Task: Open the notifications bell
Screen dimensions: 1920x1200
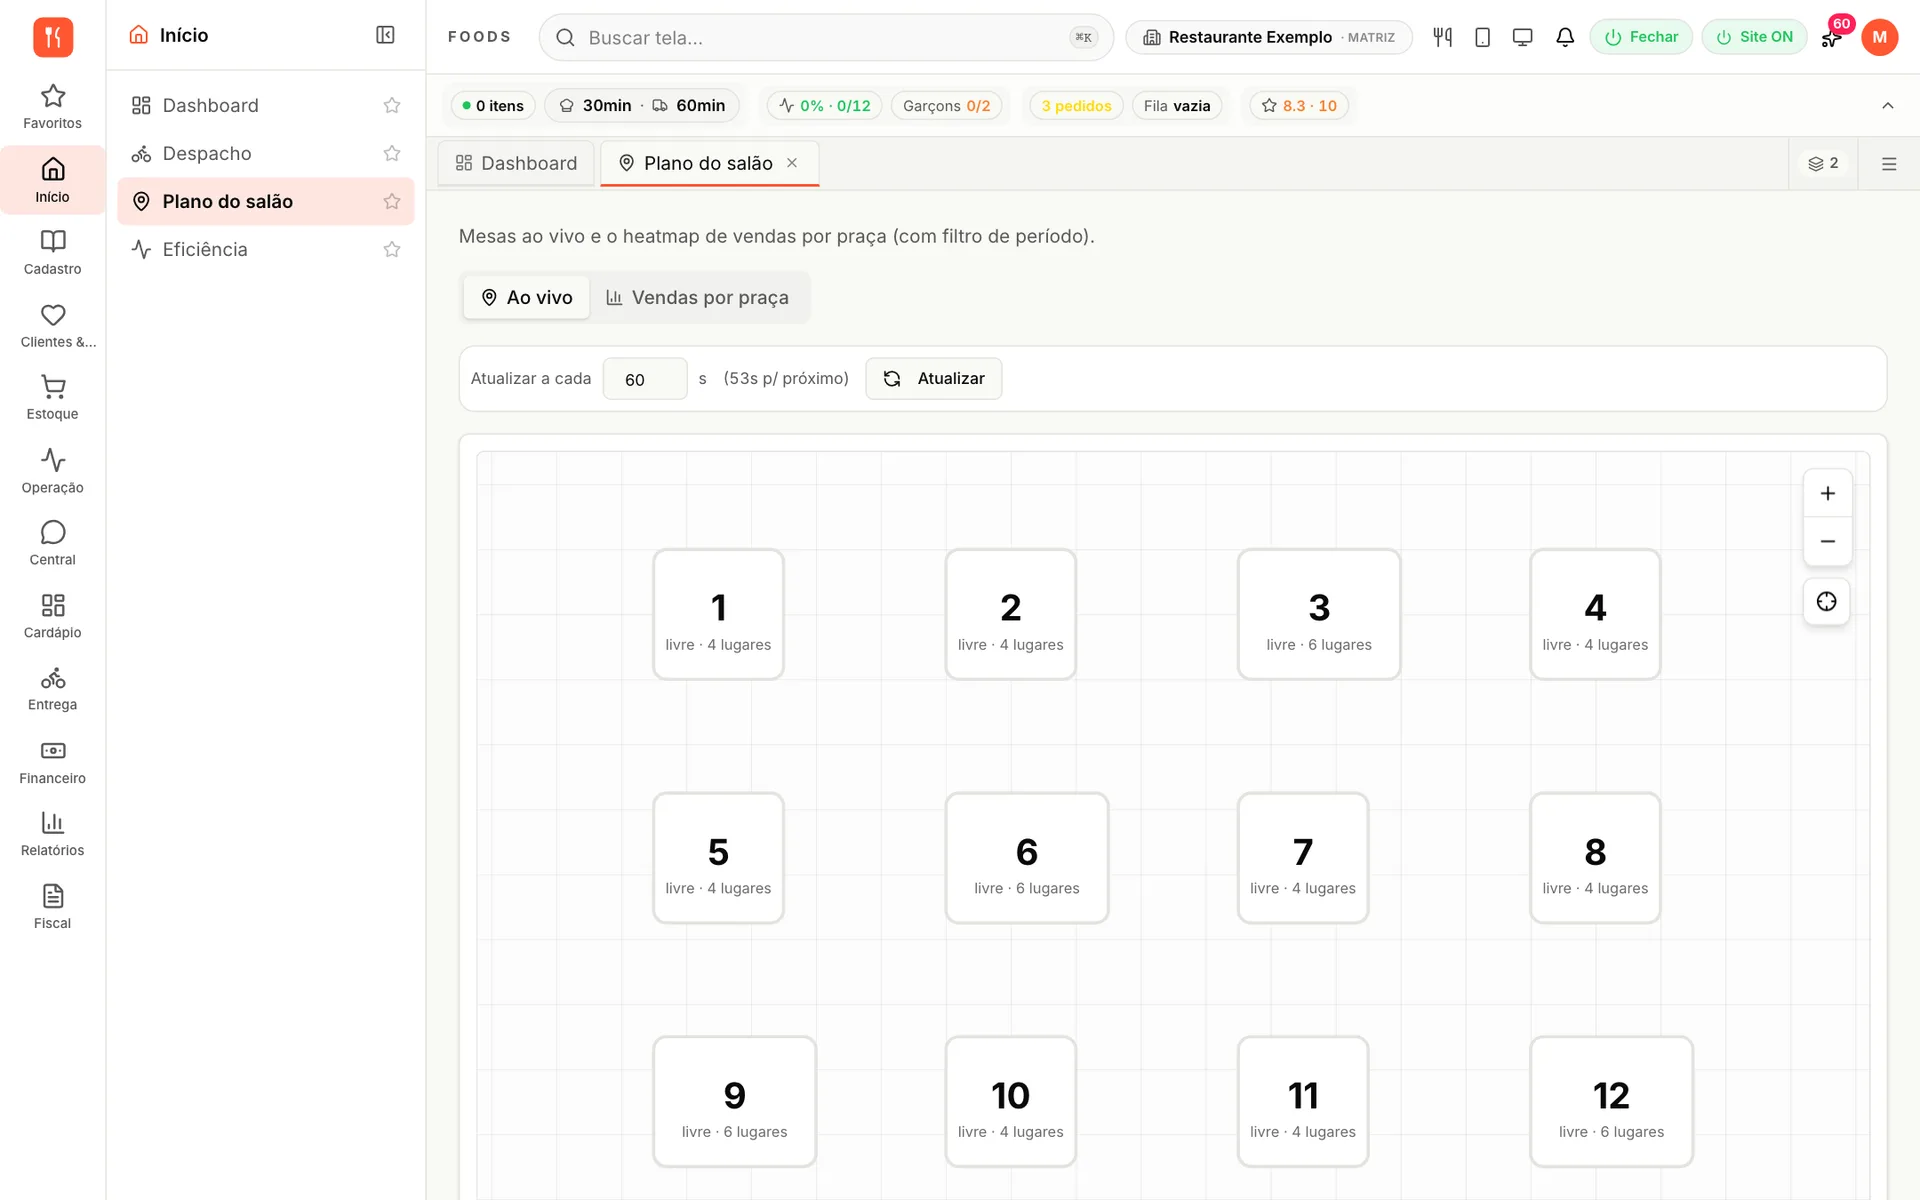Action: tap(1565, 37)
